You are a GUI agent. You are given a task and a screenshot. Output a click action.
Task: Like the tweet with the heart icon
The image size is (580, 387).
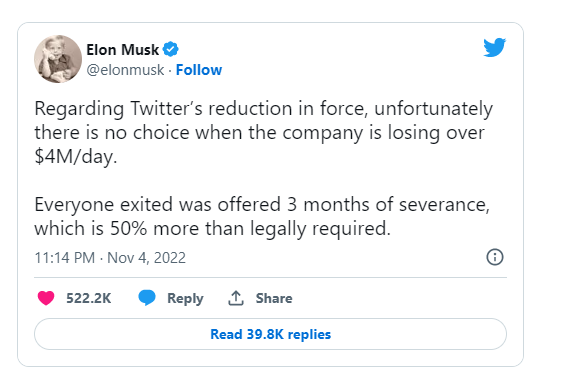46,298
